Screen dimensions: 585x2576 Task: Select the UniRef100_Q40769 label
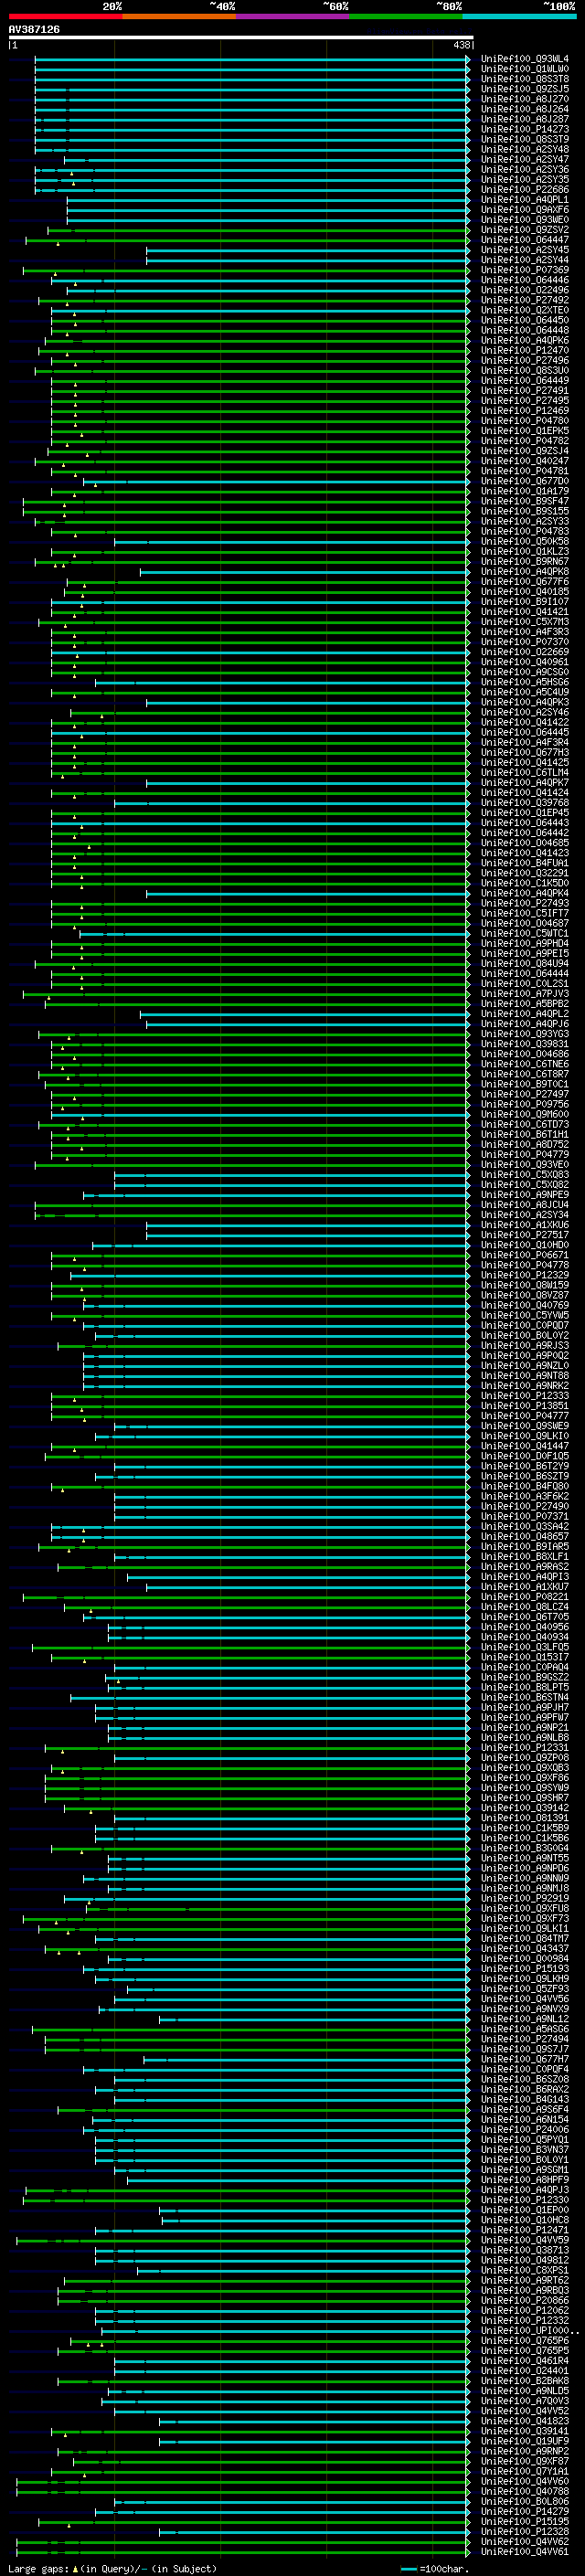(x=525, y=1306)
